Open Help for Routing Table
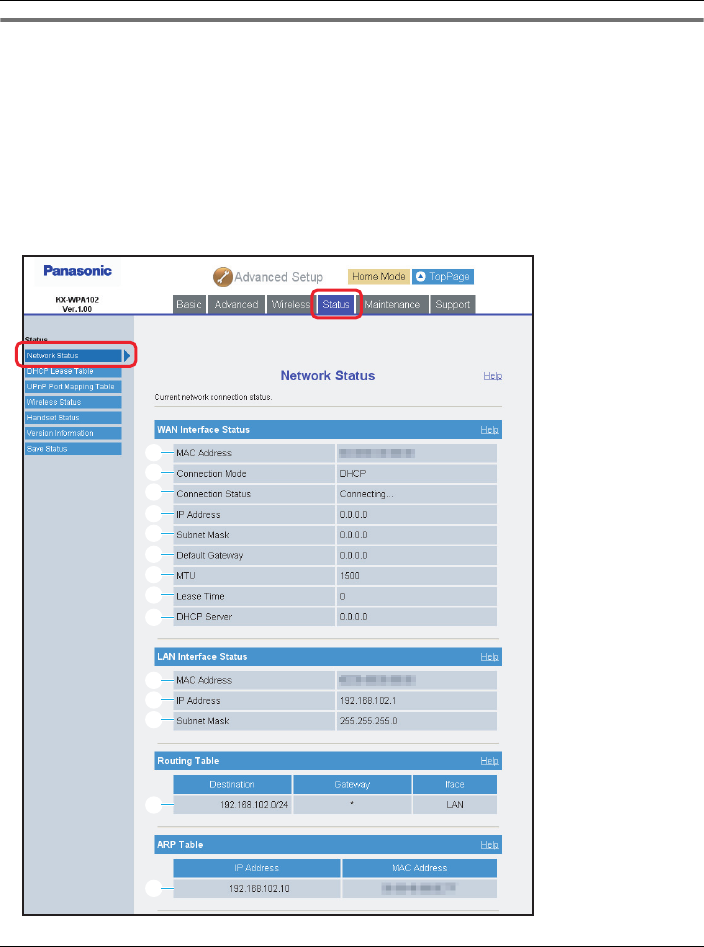Image resolution: width=704 pixels, height=947 pixels. click(x=489, y=761)
